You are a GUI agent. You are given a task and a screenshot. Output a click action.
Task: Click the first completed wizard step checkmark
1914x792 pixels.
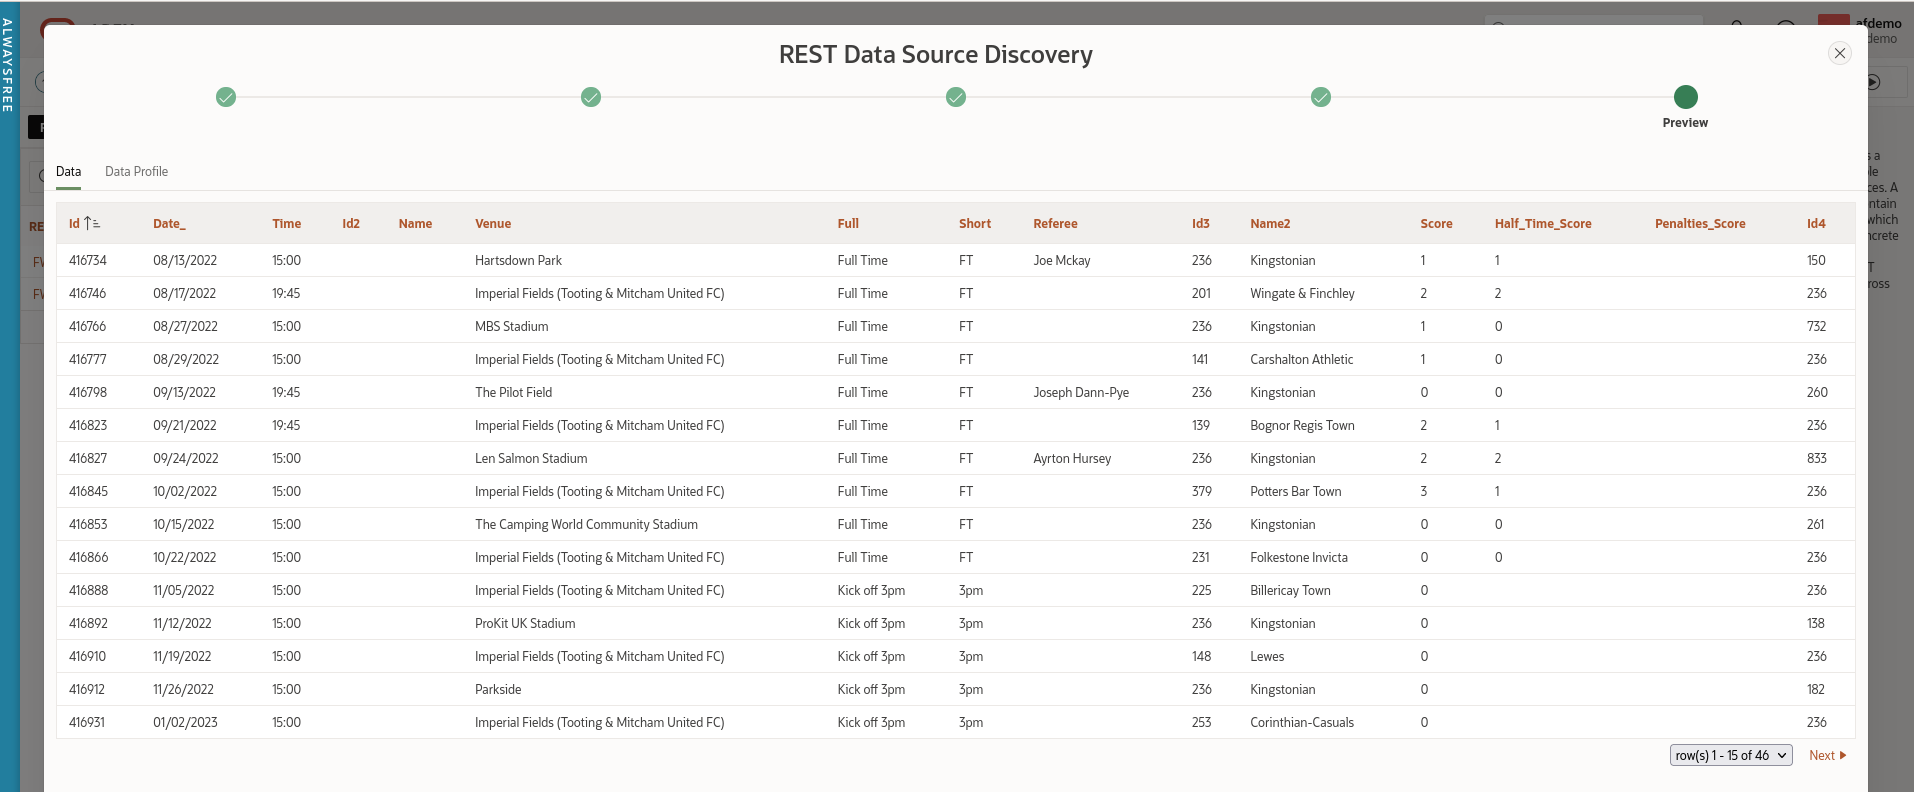tap(226, 97)
